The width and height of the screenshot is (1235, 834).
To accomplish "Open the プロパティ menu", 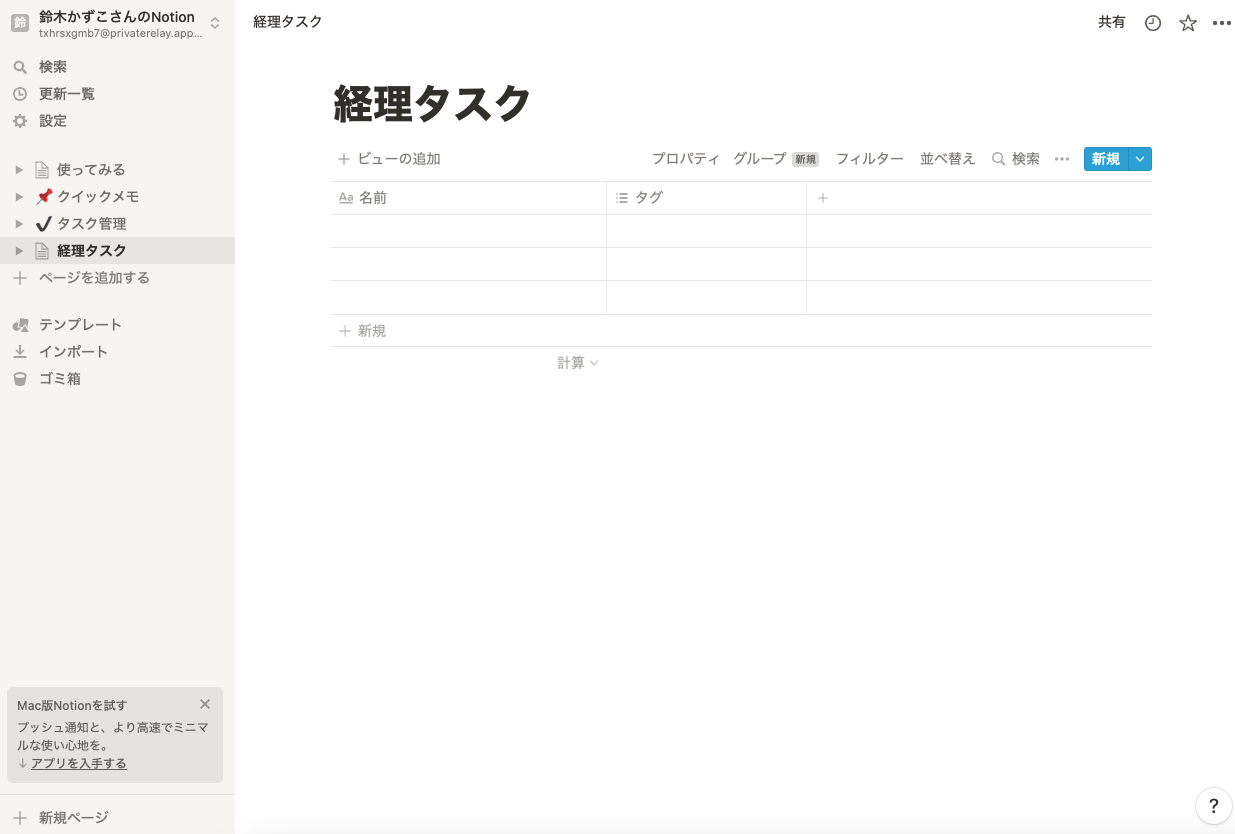I will (686, 159).
